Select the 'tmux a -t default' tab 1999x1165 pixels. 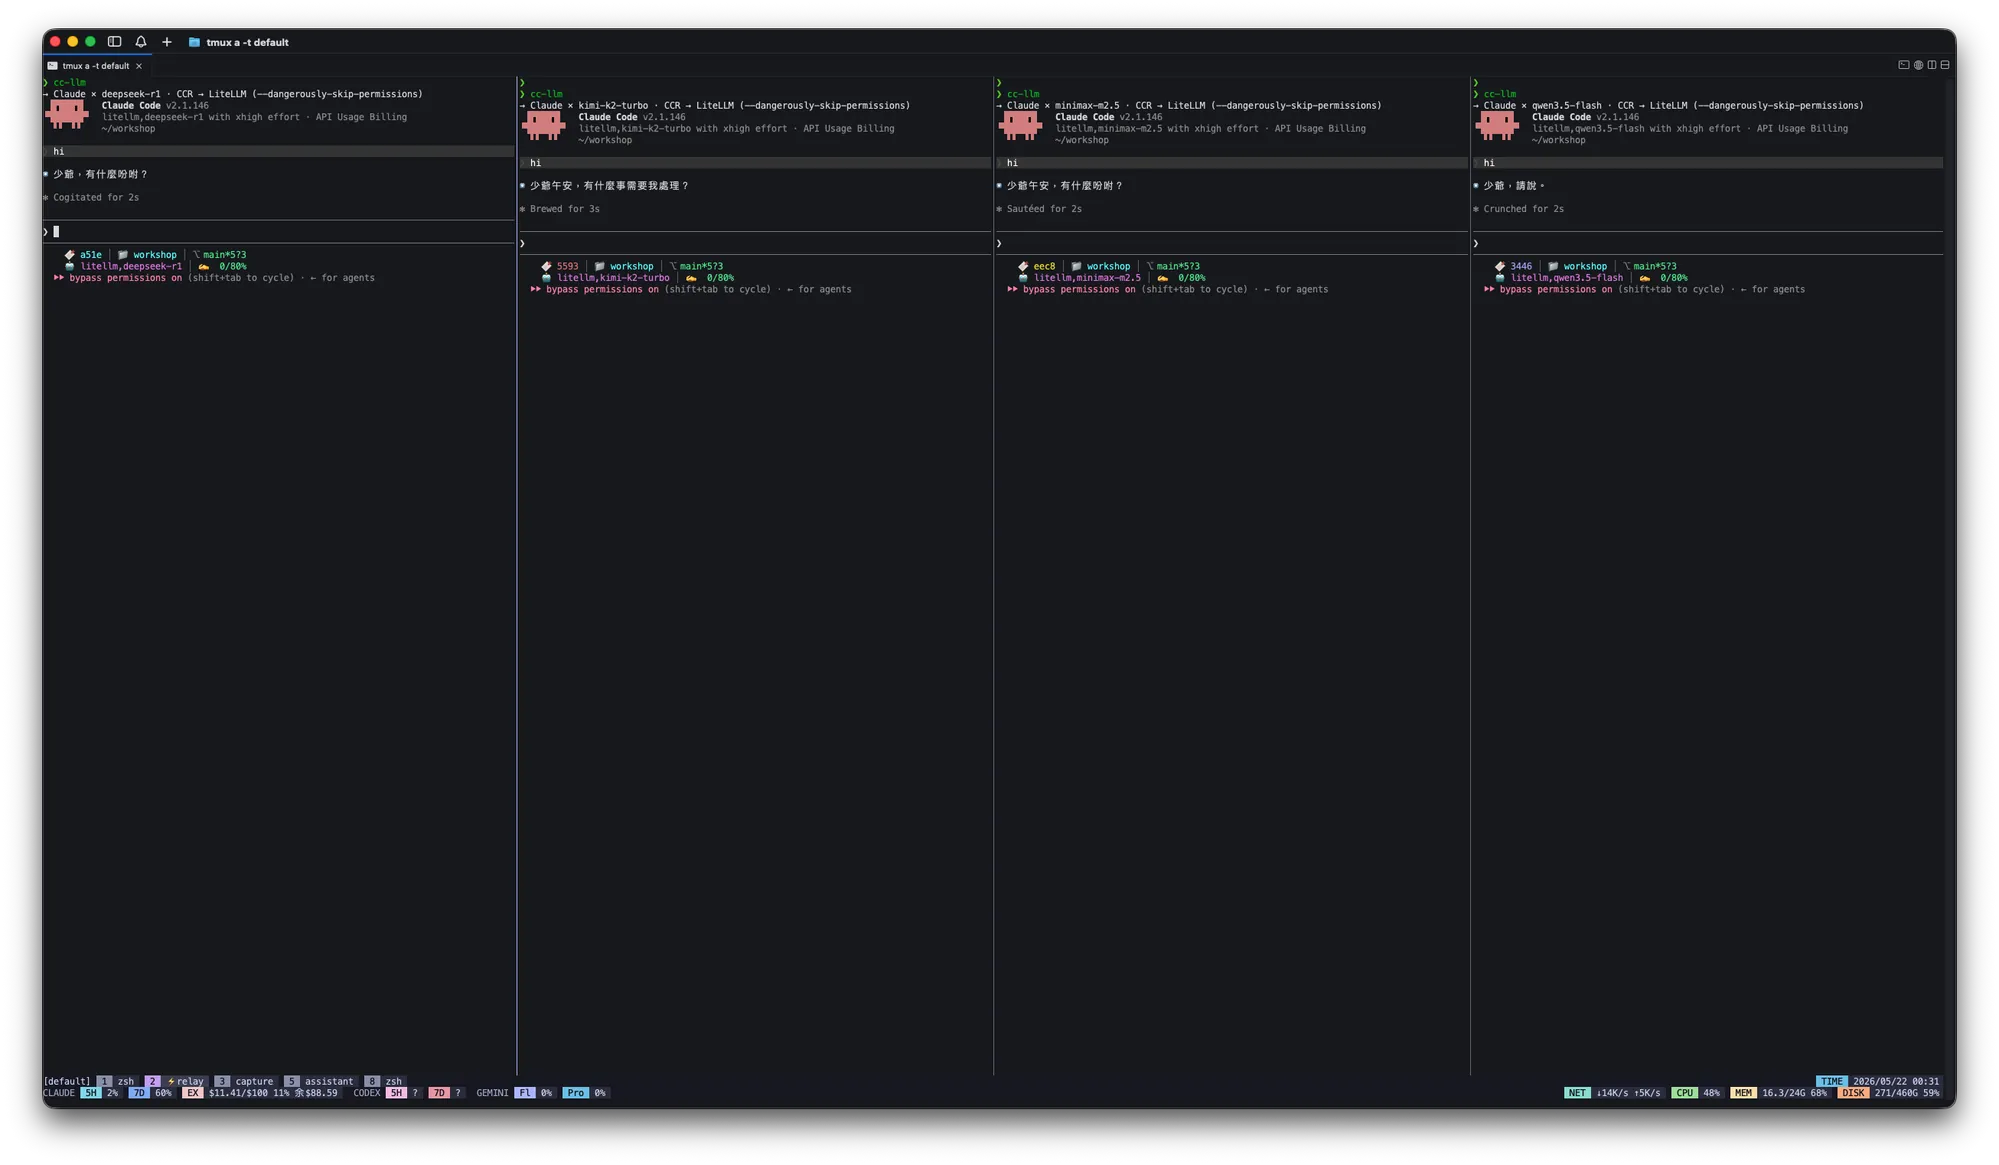[x=96, y=66]
